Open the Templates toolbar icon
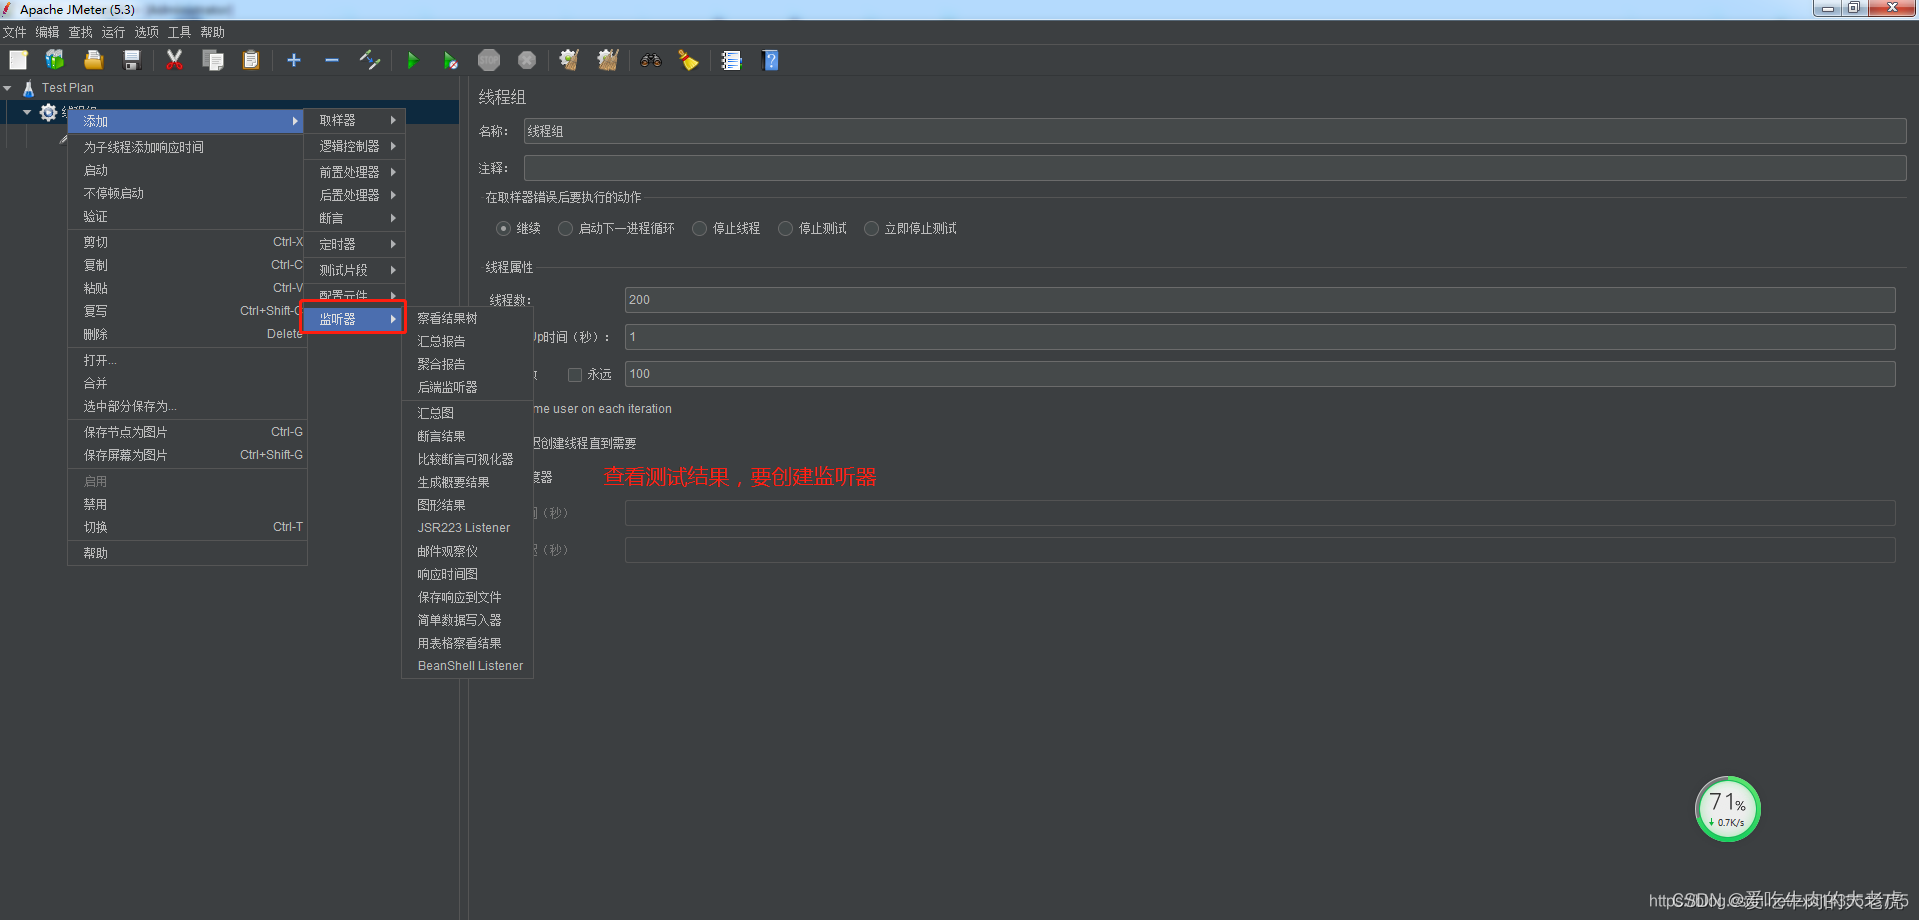This screenshot has width=1919, height=920. 55,60
